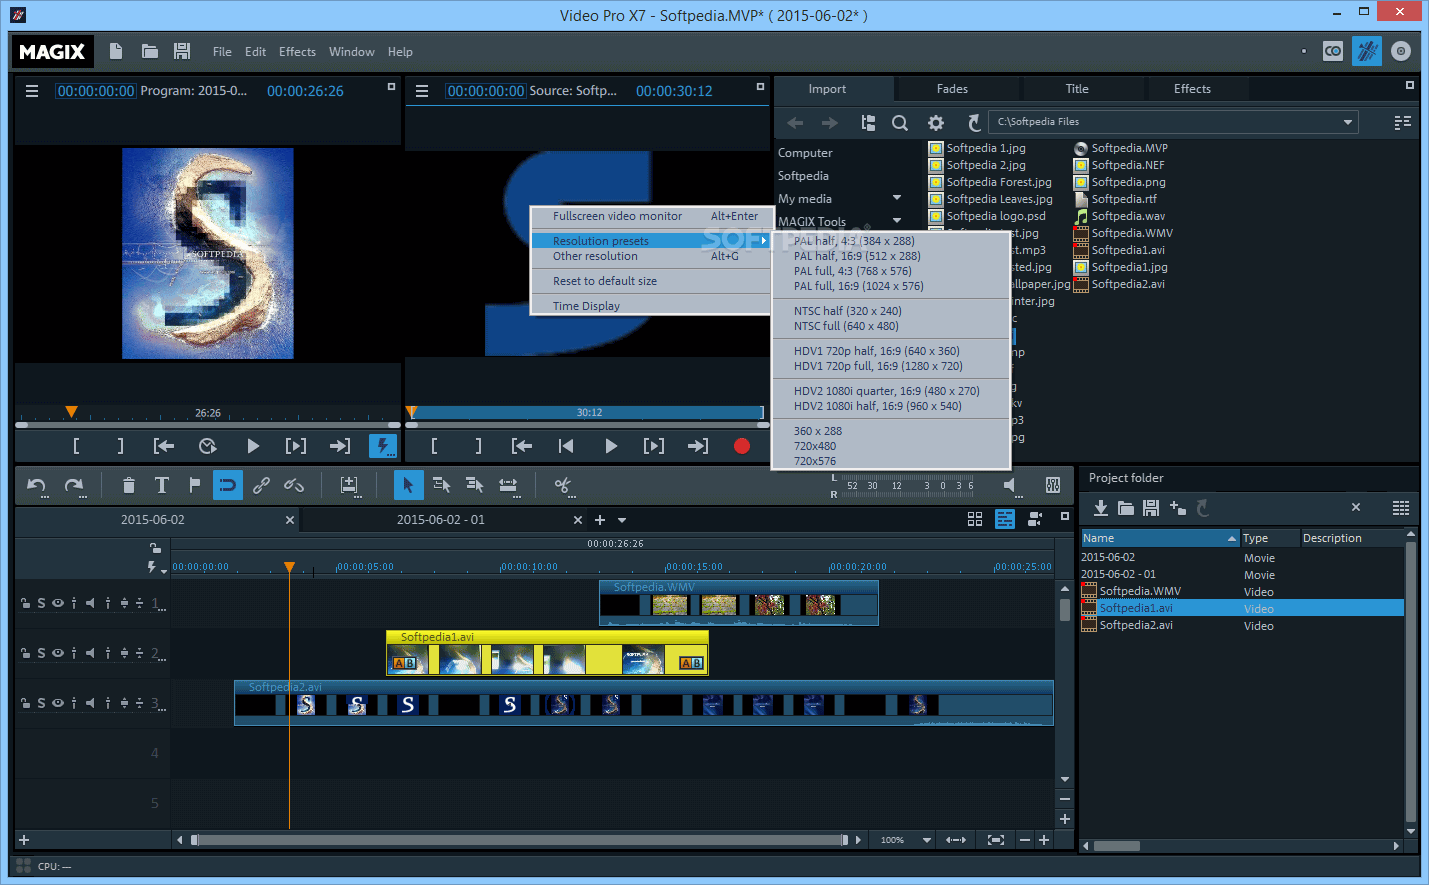
Task: Open source monitor hamburger menu
Action: pyautogui.click(x=422, y=91)
